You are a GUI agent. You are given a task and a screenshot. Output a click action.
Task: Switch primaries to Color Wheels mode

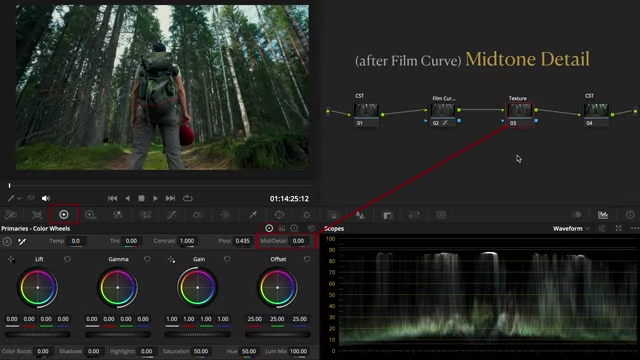269,229
